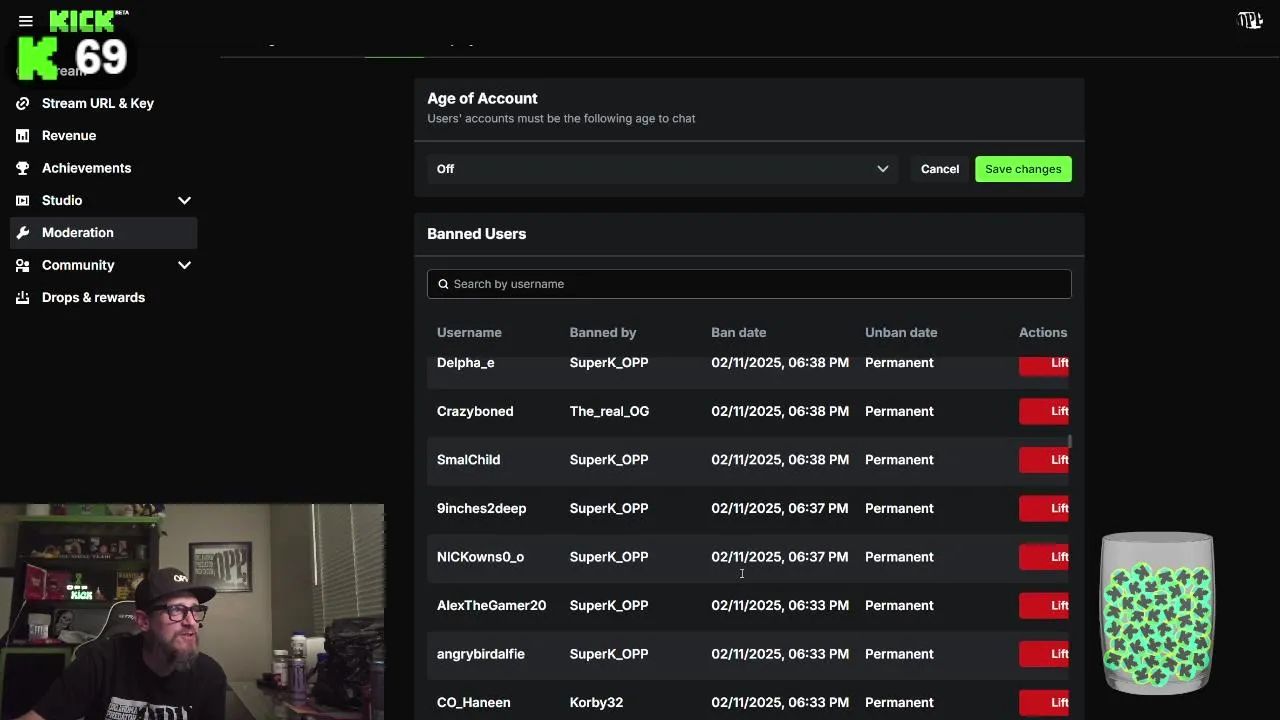Cancel the Age of Account changes
The image size is (1280, 720).
click(939, 169)
